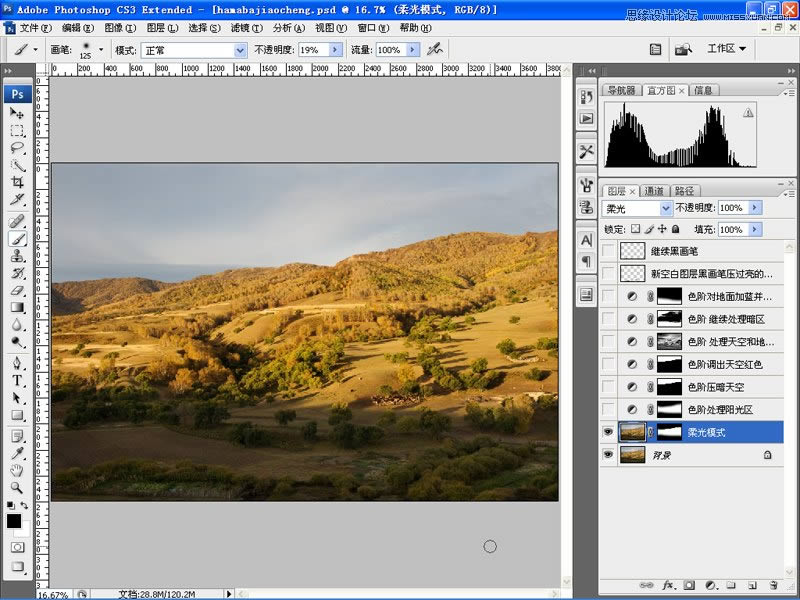
Task: Click the brush 不透明度 19% input field
Action: (311, 49)
